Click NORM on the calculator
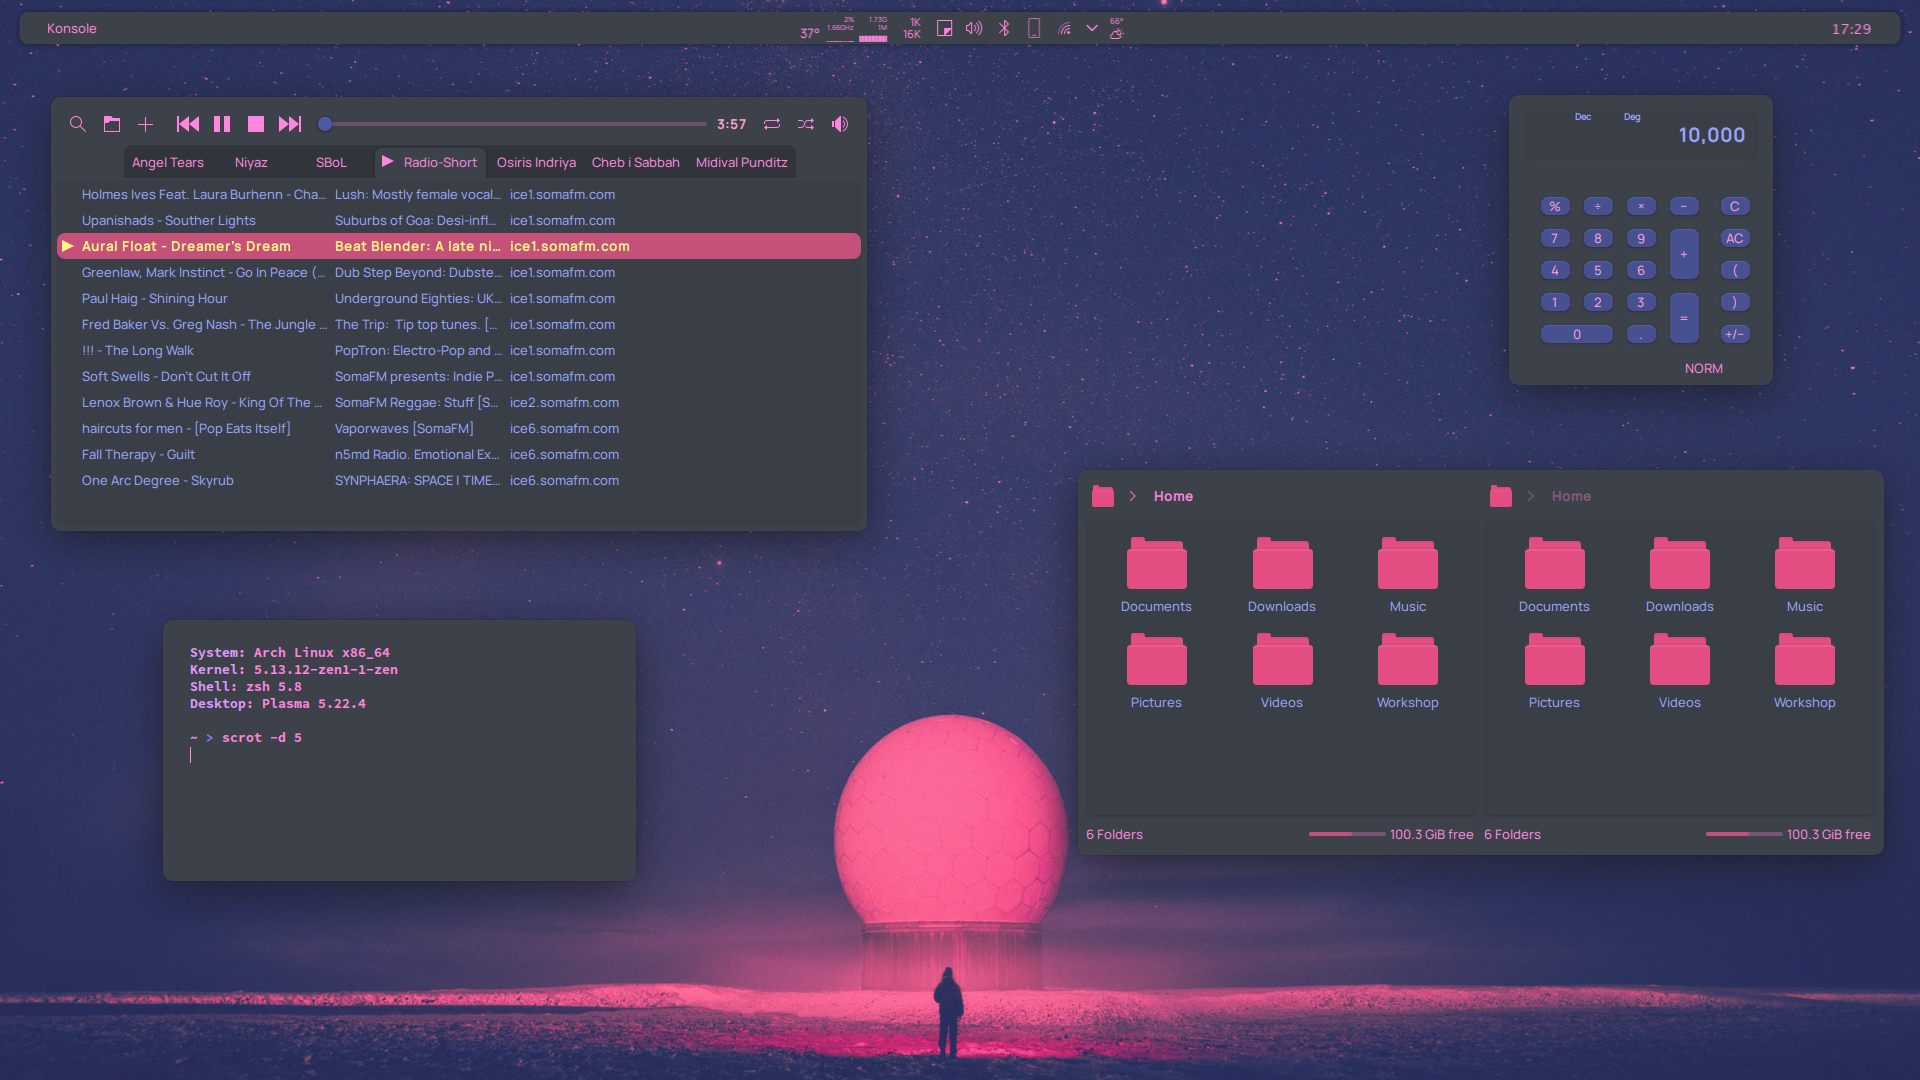 pos(1703,368)
